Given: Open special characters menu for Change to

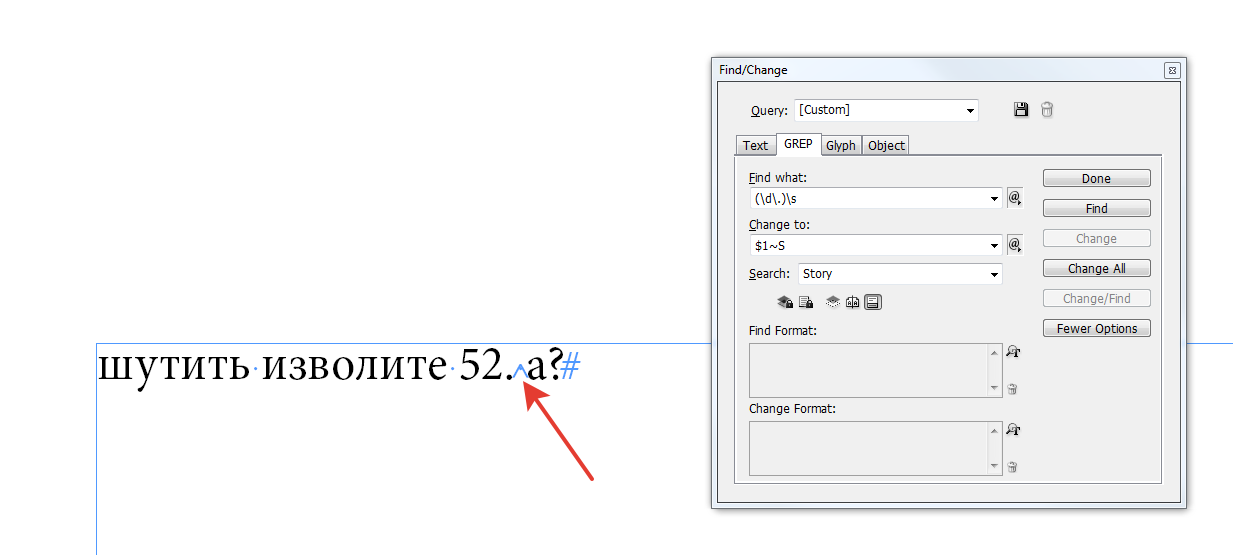Looking at the screenshot, I should 1014,245.
